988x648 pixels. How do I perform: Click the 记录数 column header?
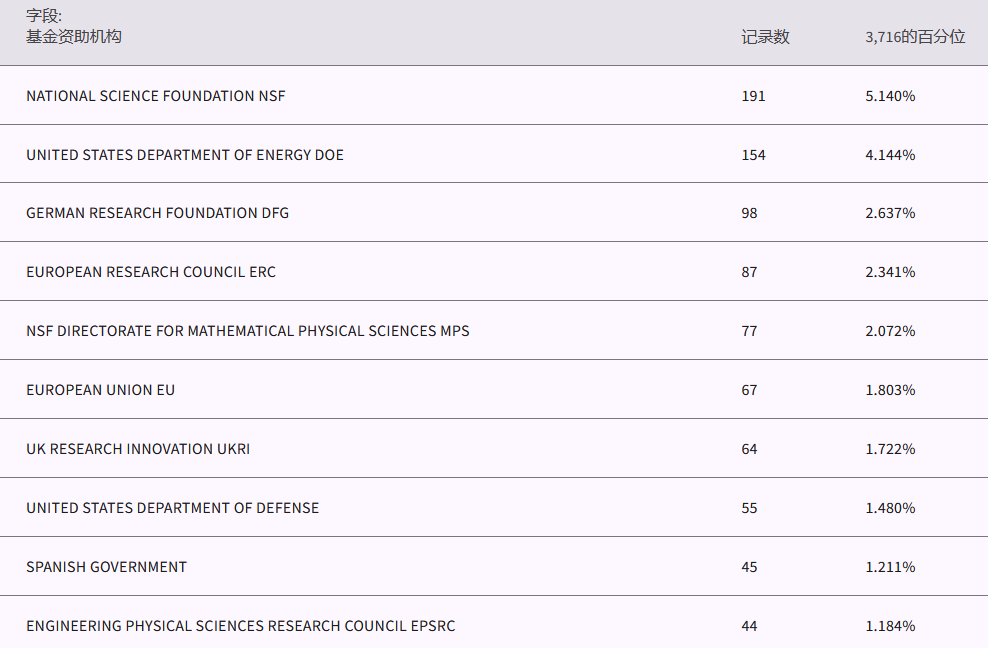pyautogui.click(x=765, y=37)
